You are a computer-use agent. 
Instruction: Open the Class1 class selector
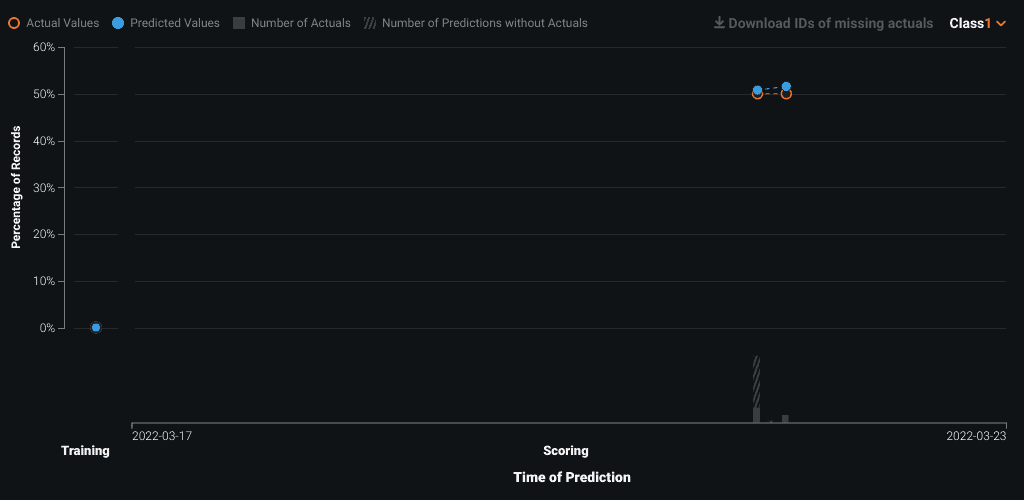(x=978, y=23)
